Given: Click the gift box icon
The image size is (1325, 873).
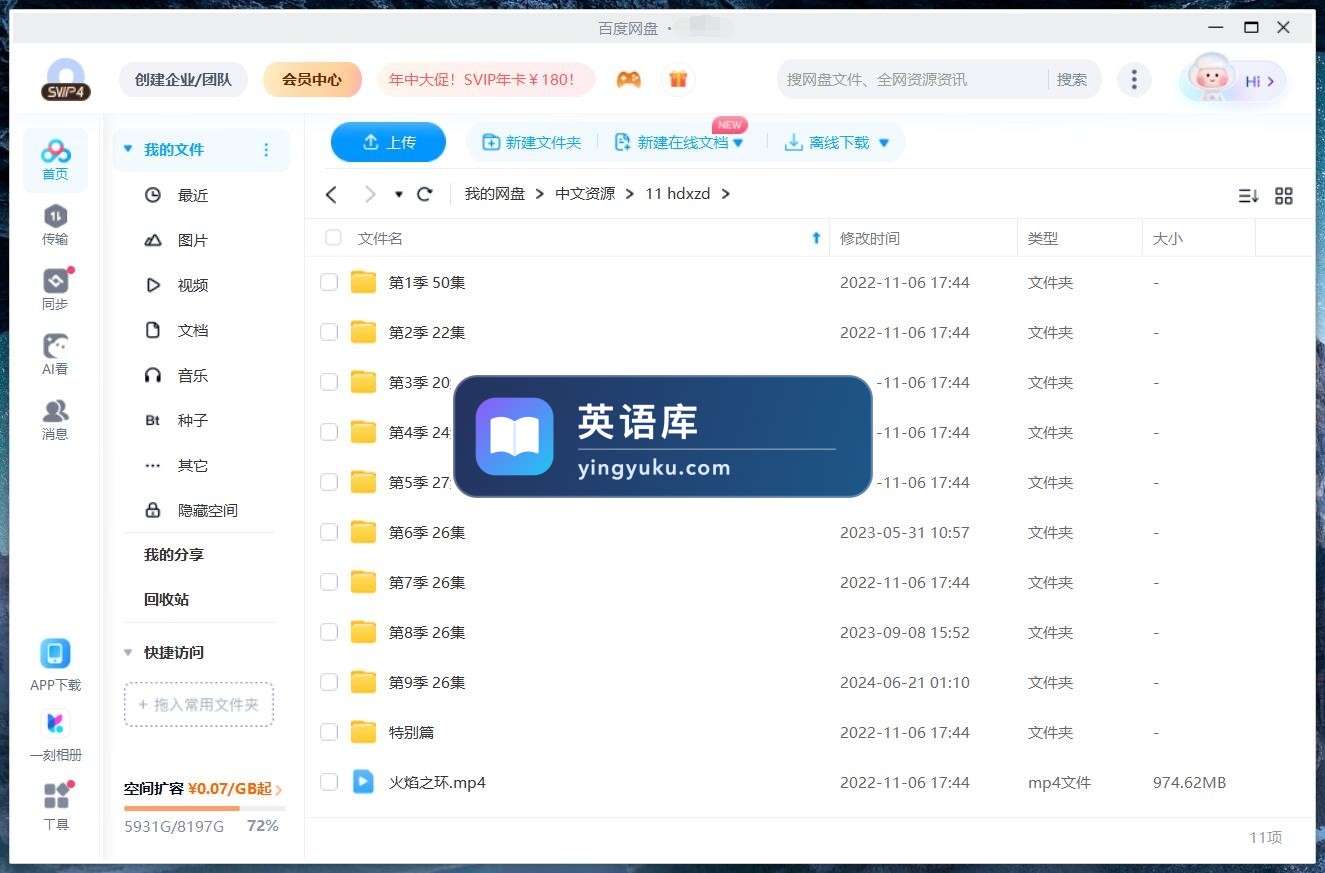Looking at the screenshot, I should click(678, 79).
